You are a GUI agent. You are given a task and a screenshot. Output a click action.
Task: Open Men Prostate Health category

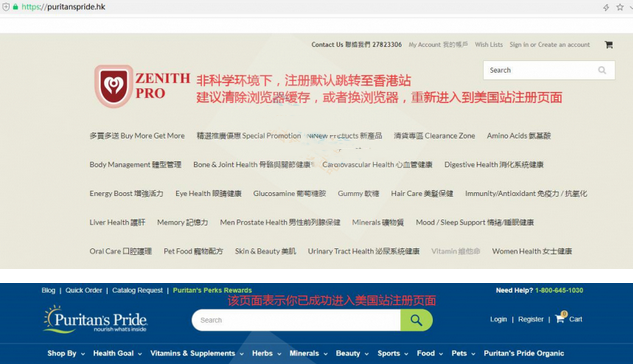[280, 222]
